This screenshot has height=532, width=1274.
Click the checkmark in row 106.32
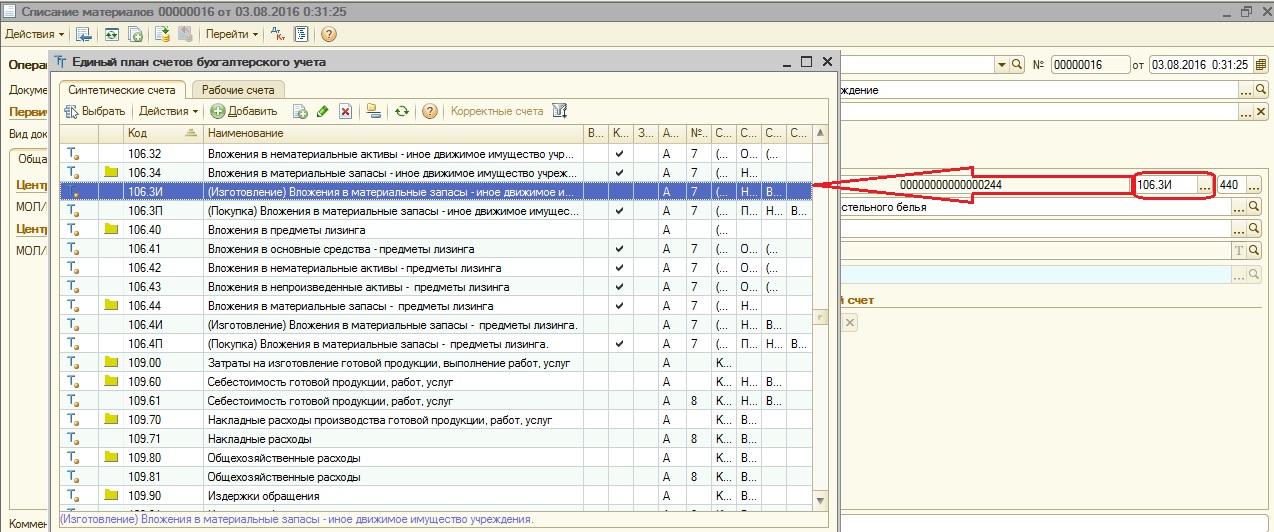(x=620, y=154)
